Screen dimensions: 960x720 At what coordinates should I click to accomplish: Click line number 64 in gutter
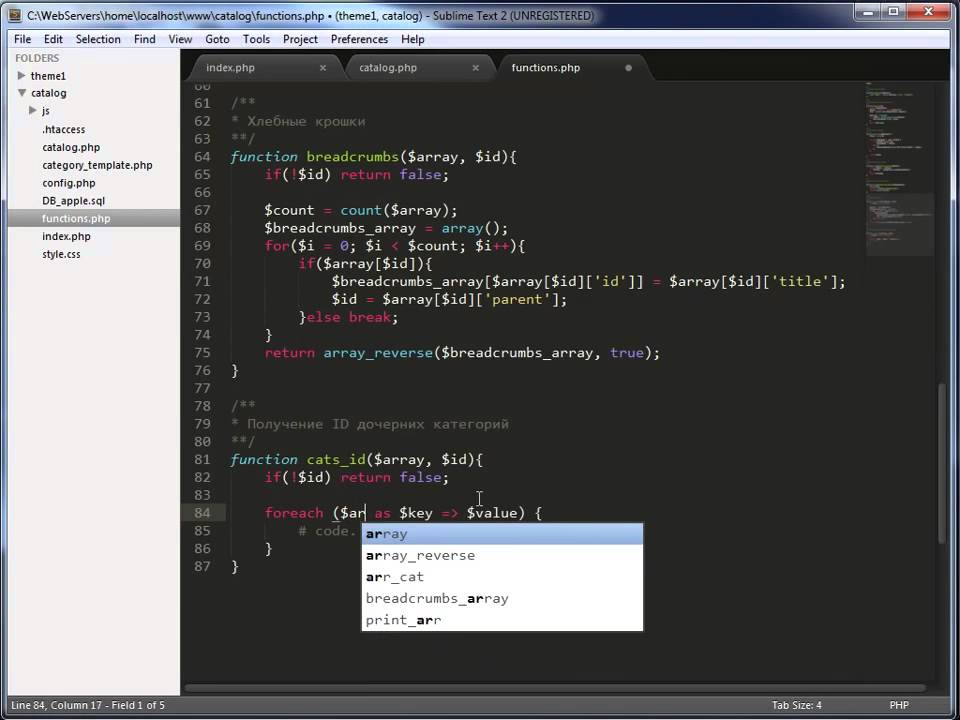tap(202, 157)
